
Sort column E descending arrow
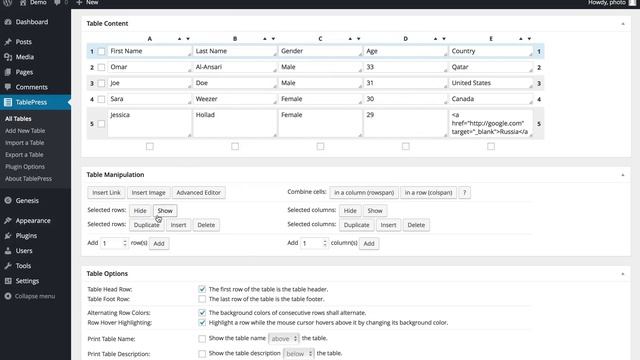529,39
